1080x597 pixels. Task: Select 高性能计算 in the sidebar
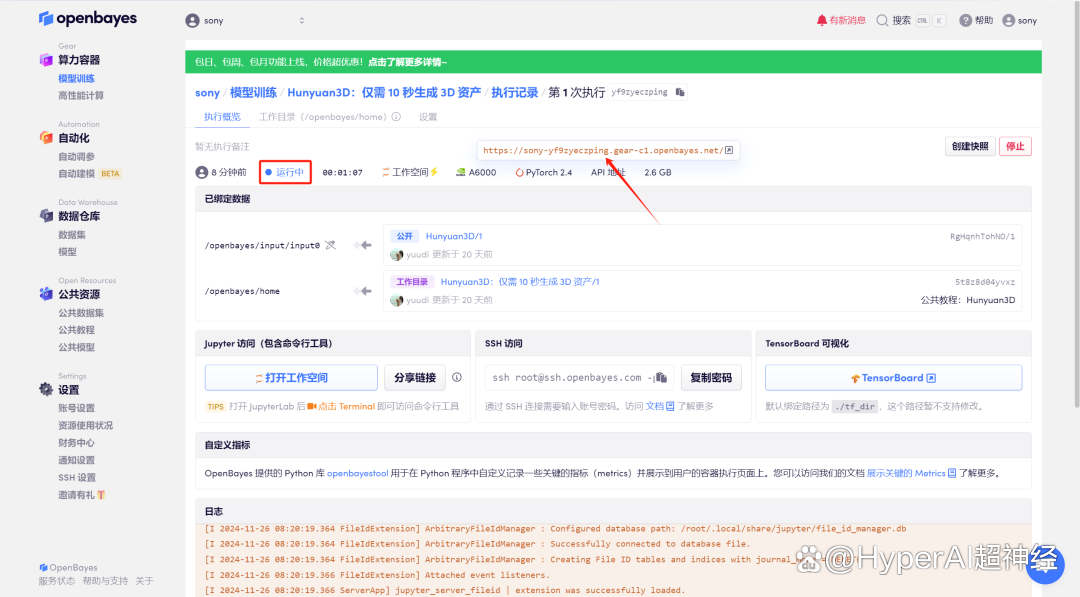[x=81, y=96]
